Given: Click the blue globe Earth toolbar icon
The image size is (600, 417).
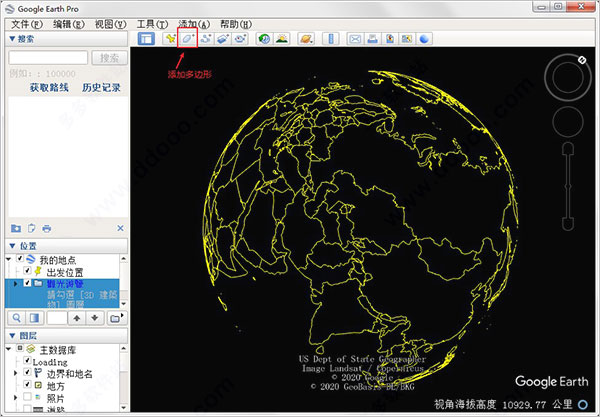Looking at the screenshot, I should (x=424, y=39).
